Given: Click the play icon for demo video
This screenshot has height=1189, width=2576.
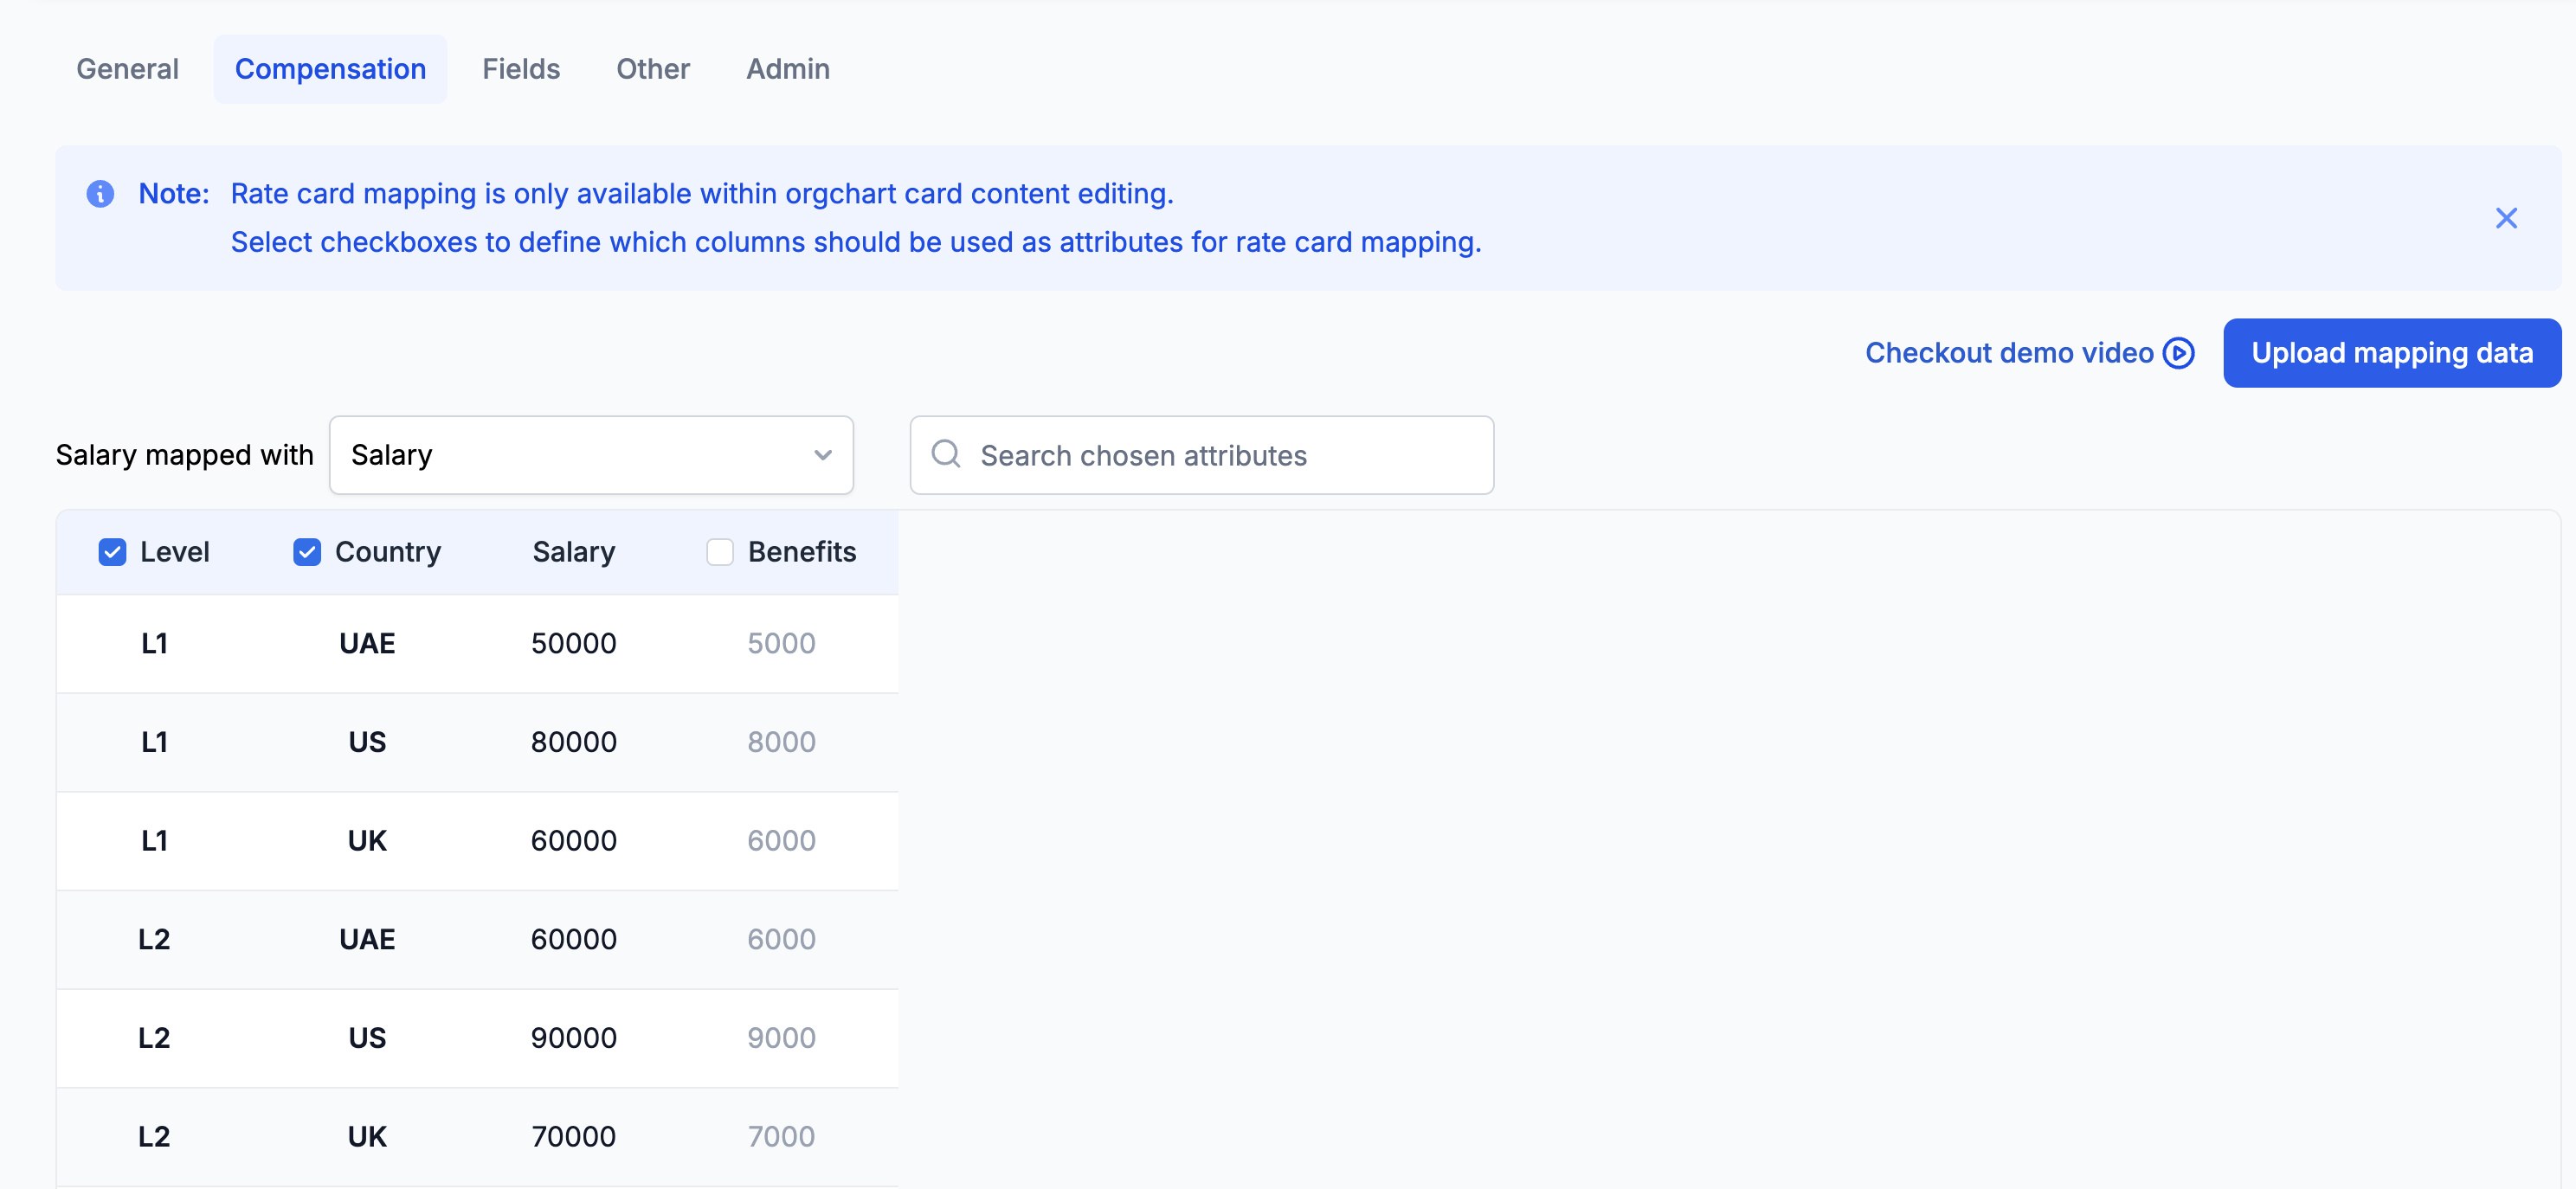Looking at the screenshot, I should tap(2178, 353).
